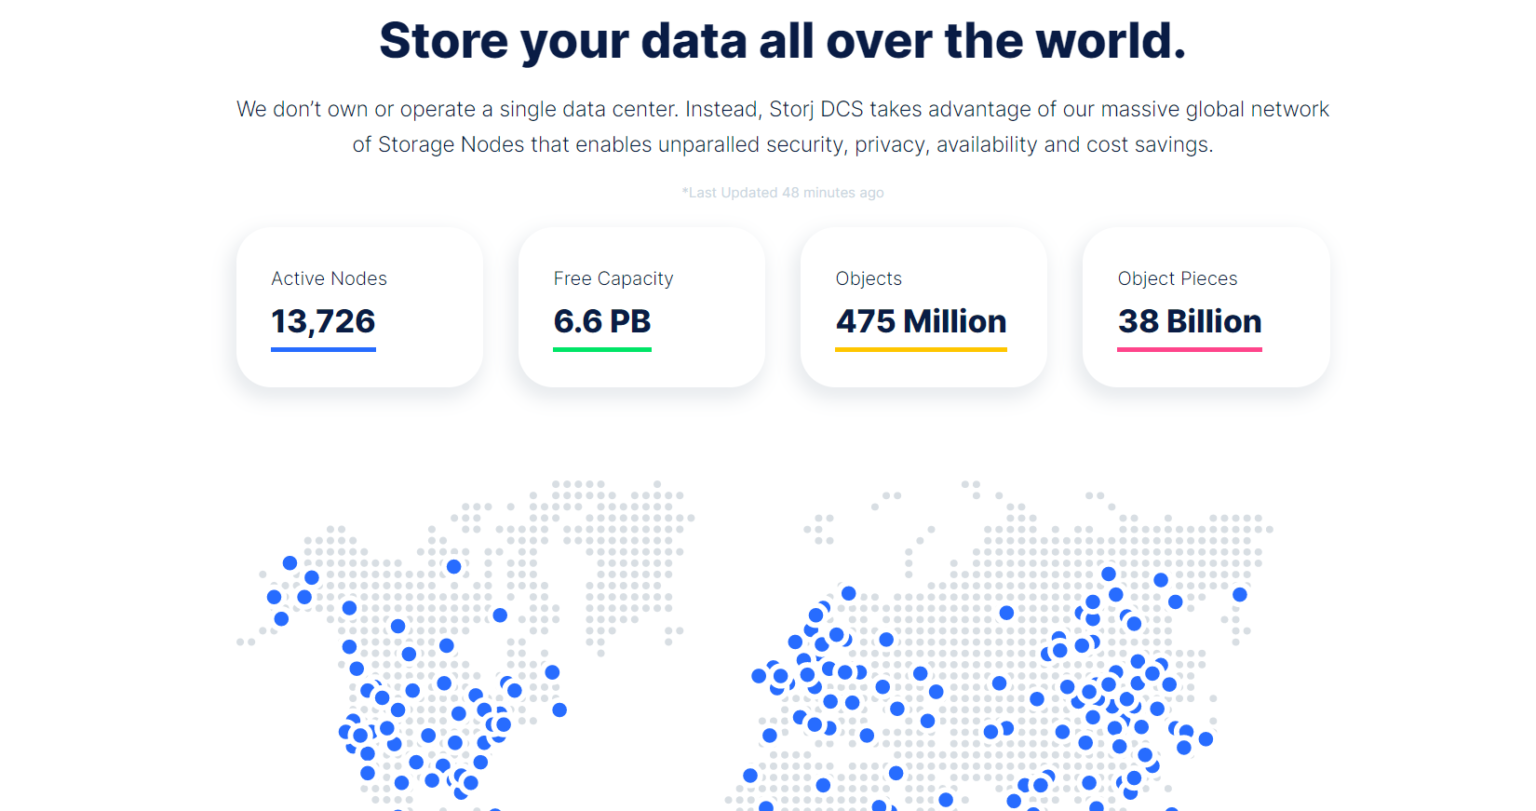Open the Free Capacity stat card
The image size is (1536, 811).
point(642,307)
